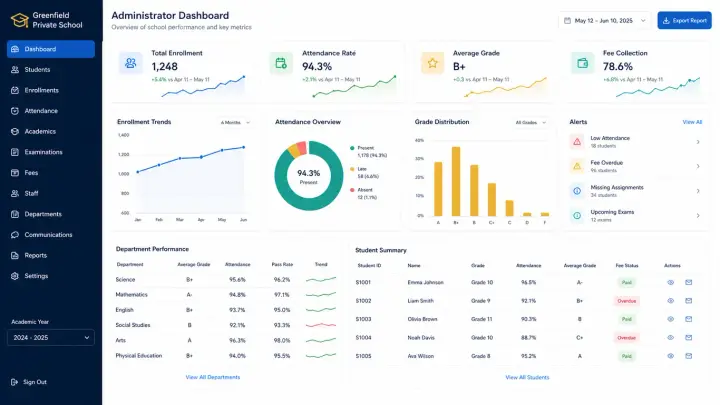Click the Students sidebar icon
The height and width of the screenshot is (405, 720).
point(15,70)
